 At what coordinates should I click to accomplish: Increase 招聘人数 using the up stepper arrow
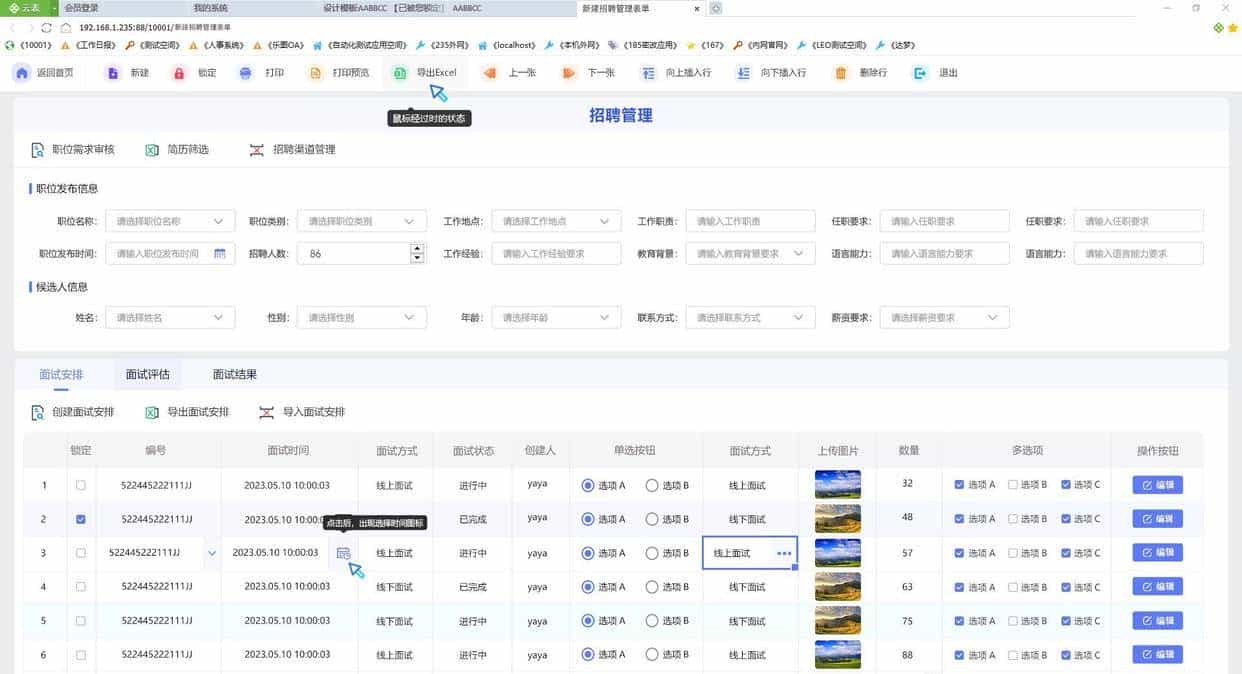(417, 248)
